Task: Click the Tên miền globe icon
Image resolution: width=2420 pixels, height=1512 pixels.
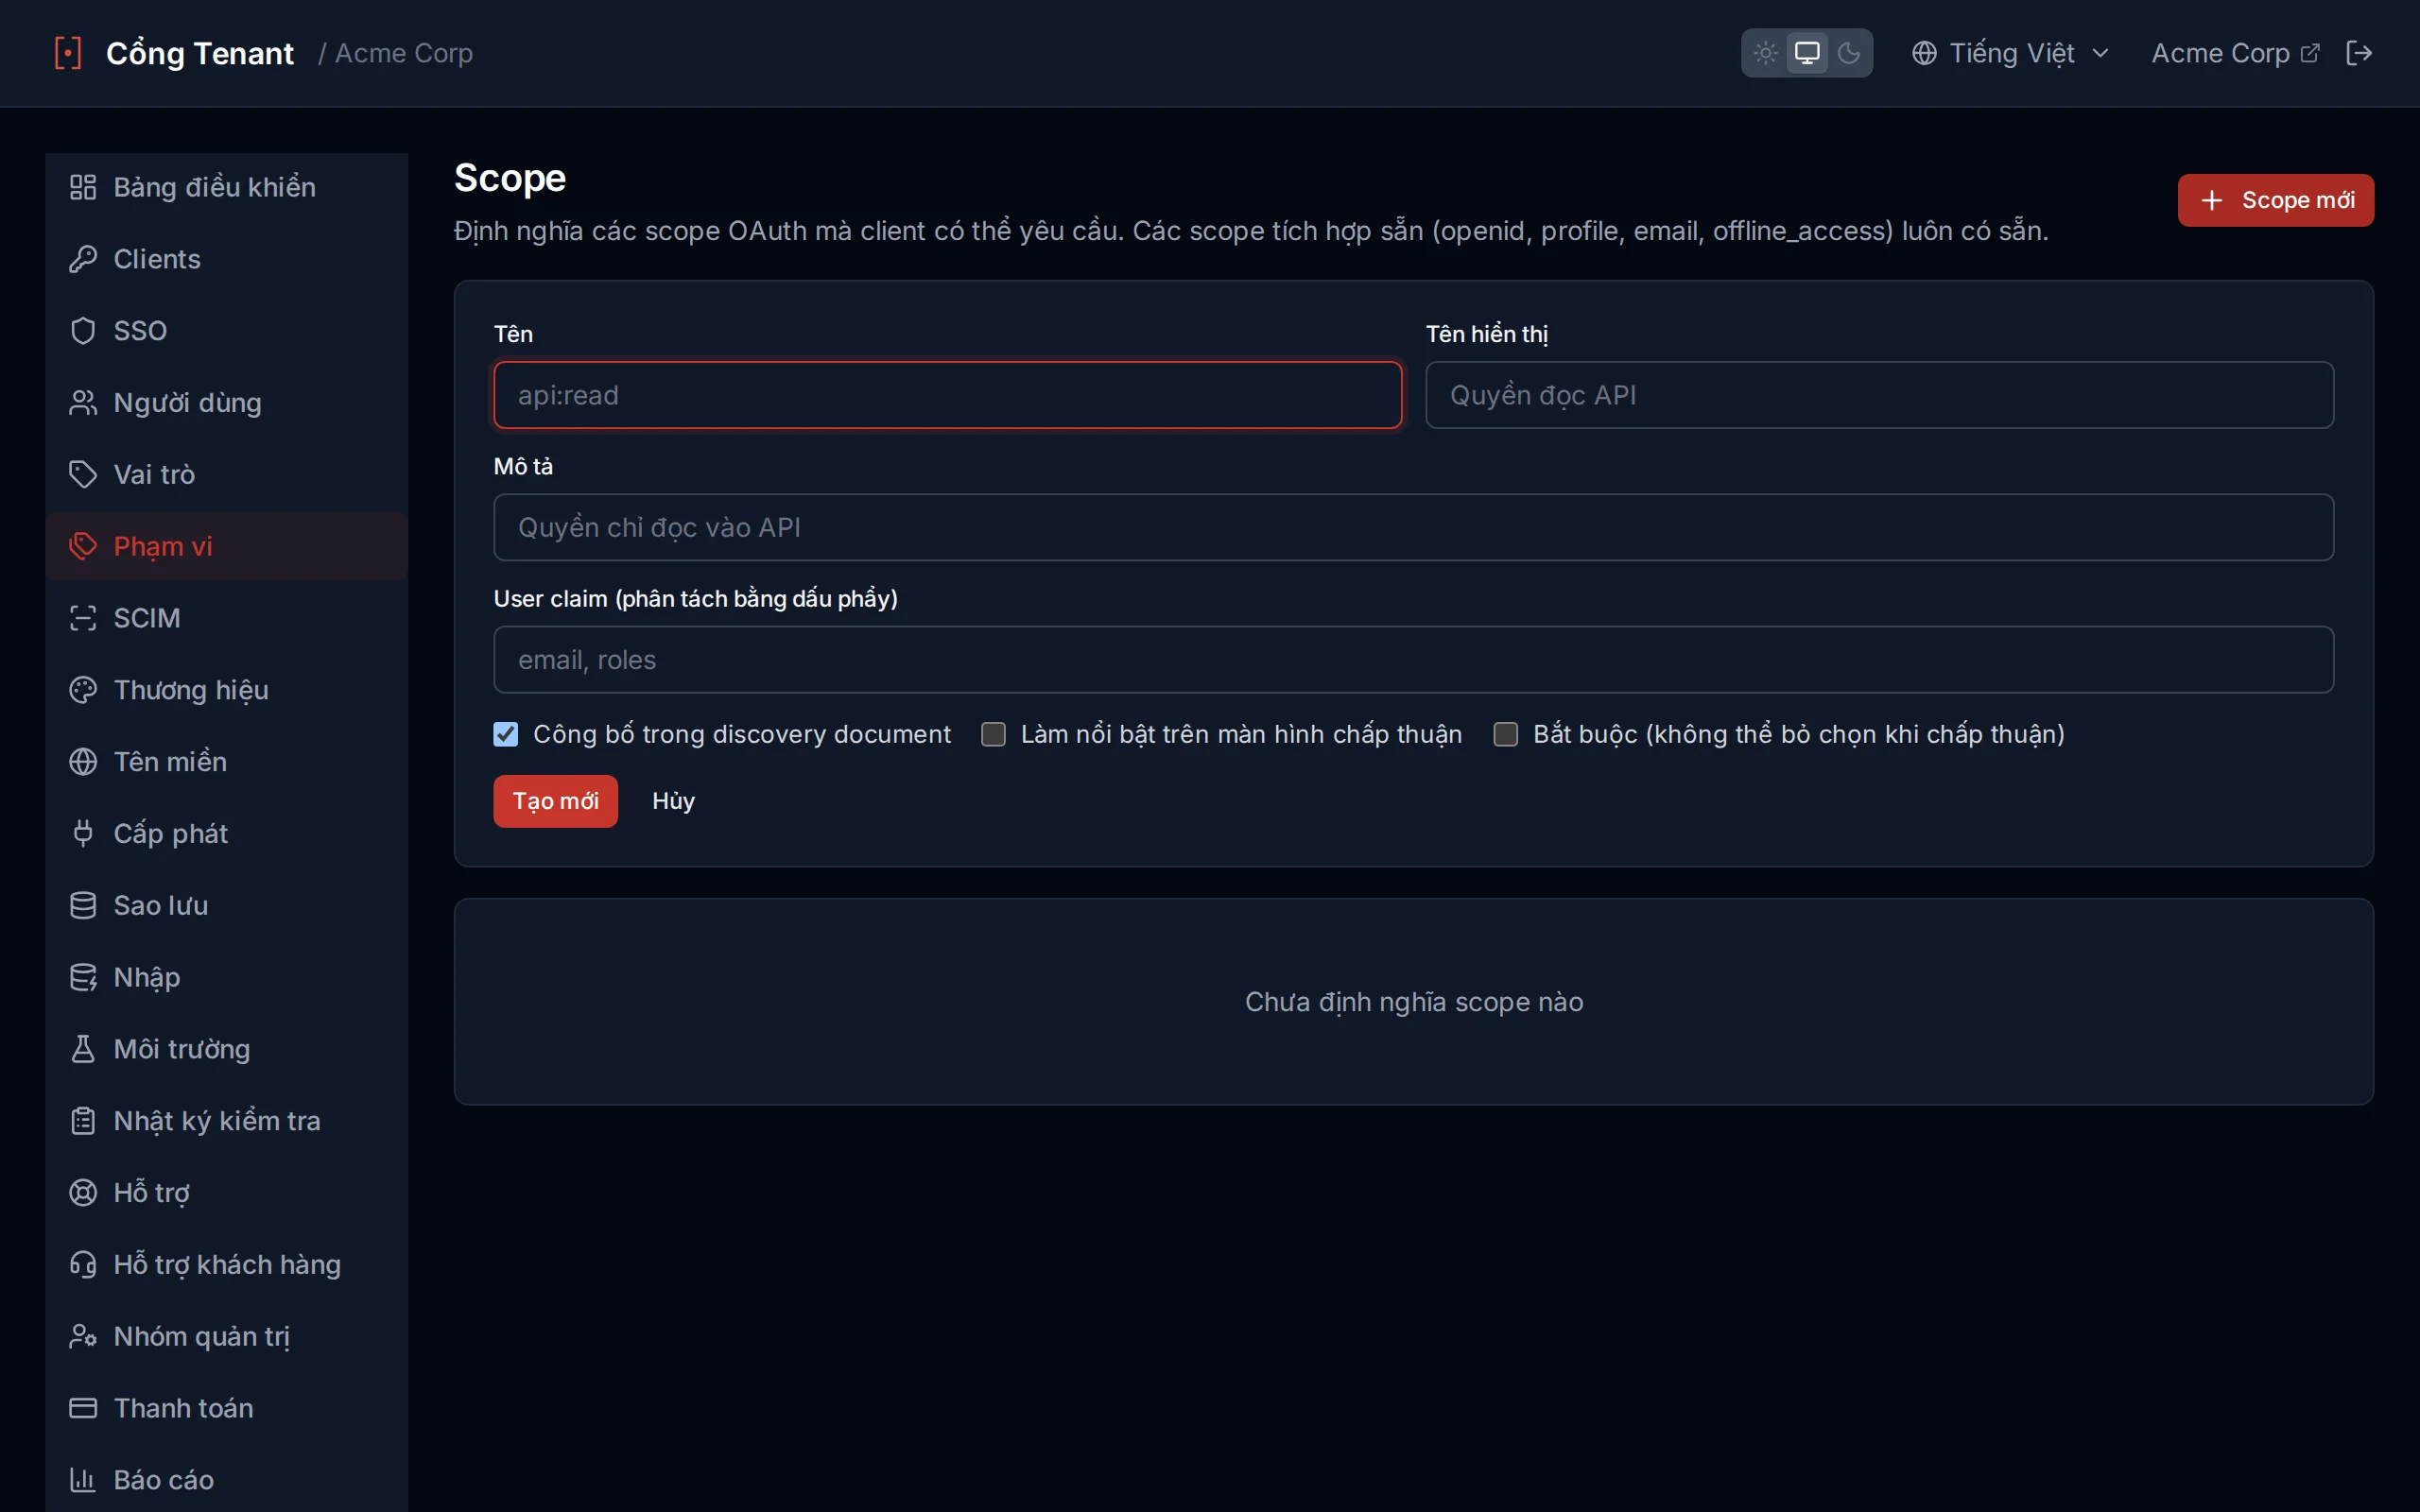Action: (83, 762)
